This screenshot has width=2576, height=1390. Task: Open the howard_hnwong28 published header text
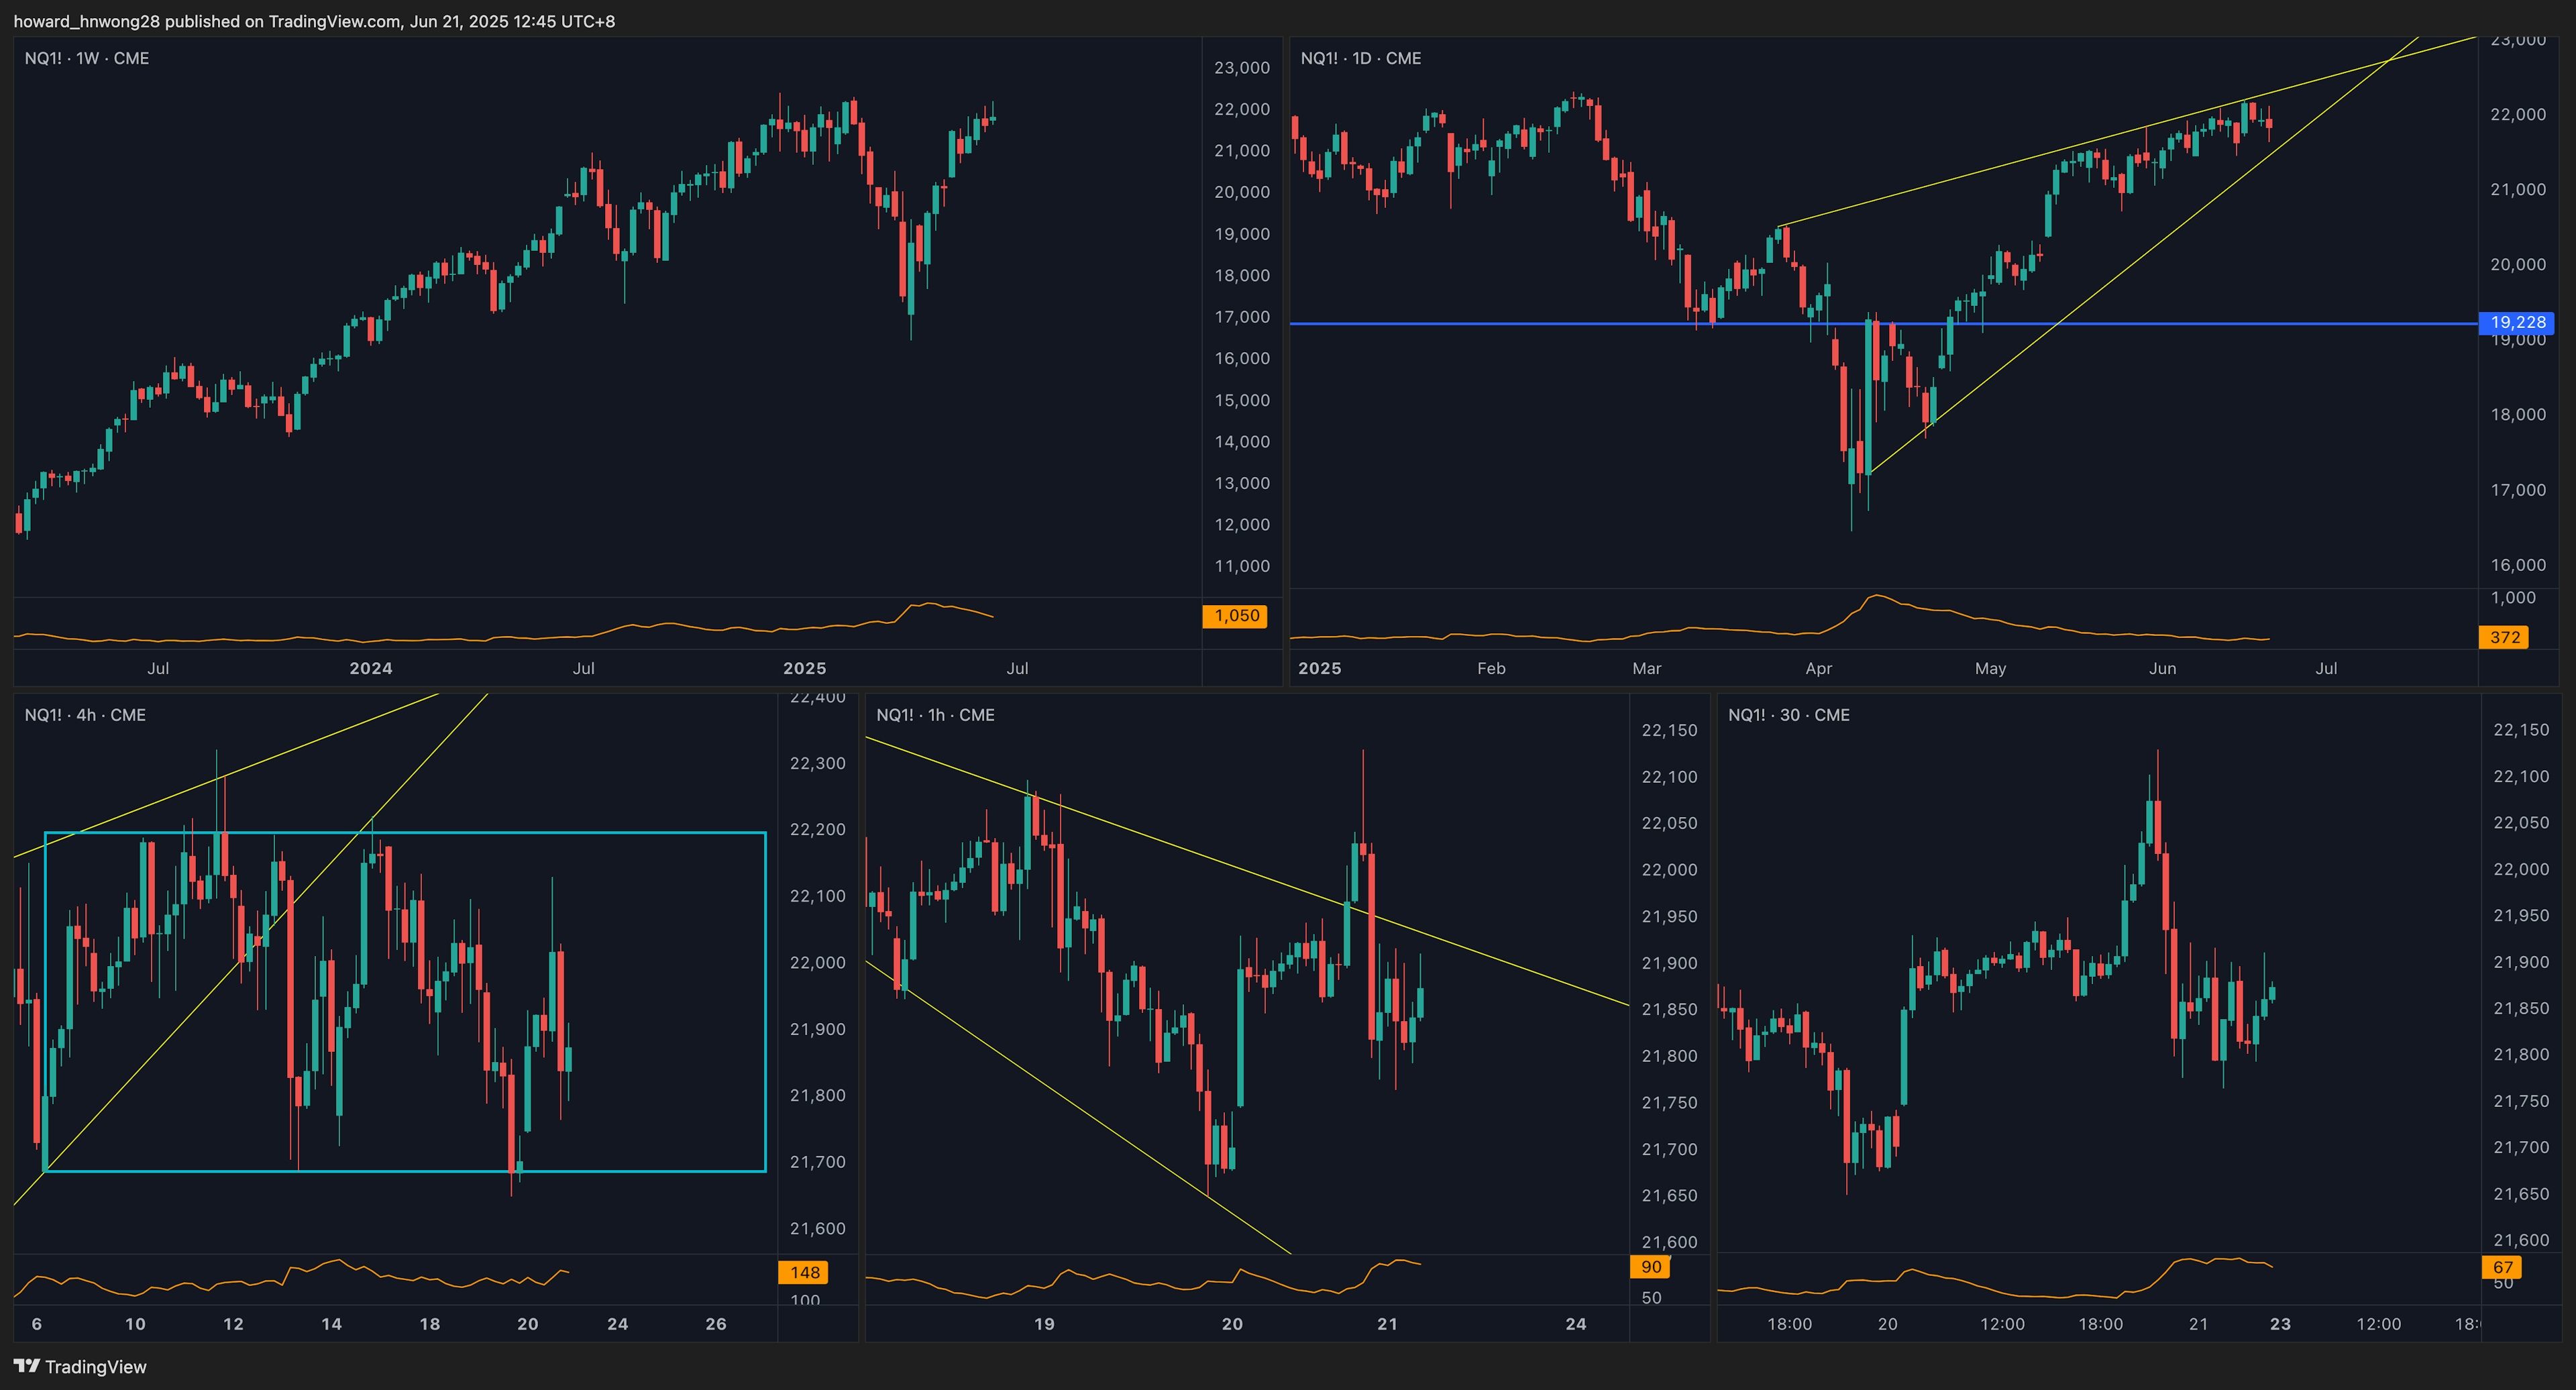[314, 21]
